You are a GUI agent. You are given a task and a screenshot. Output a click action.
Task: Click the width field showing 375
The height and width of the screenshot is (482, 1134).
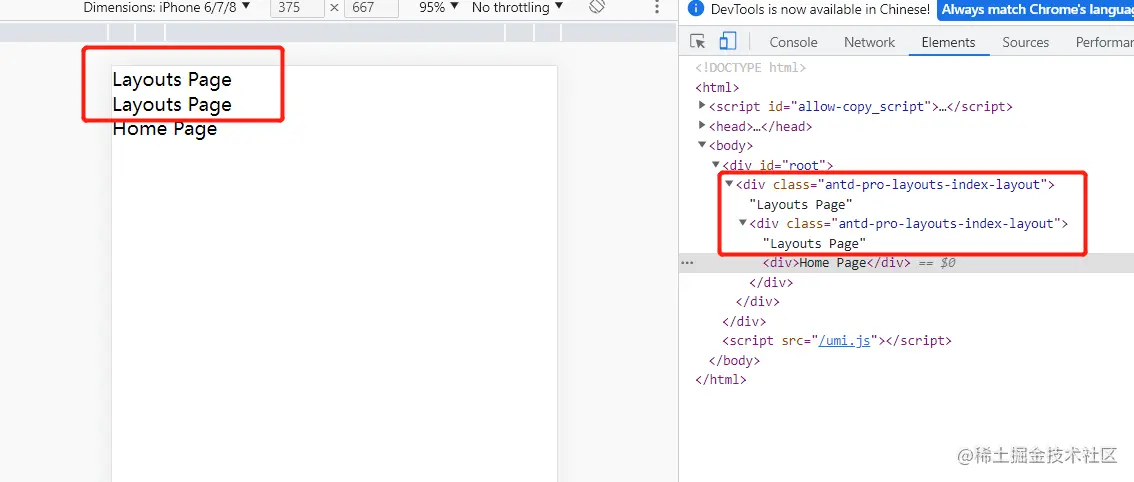point(297,8)
